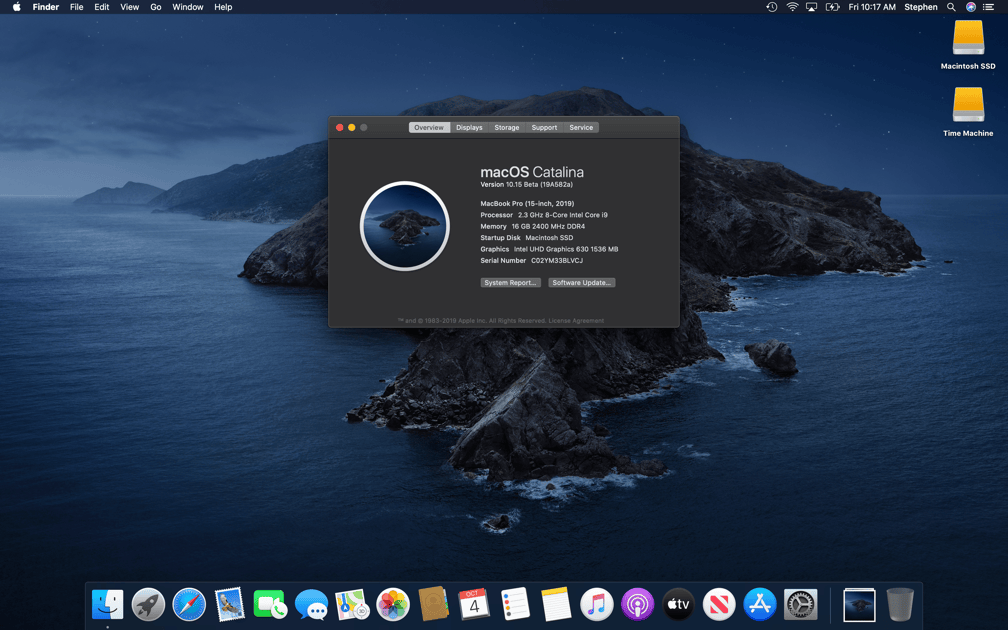
Task: Click AirPlay display icon in menu bar
Action: coord(812,7)
